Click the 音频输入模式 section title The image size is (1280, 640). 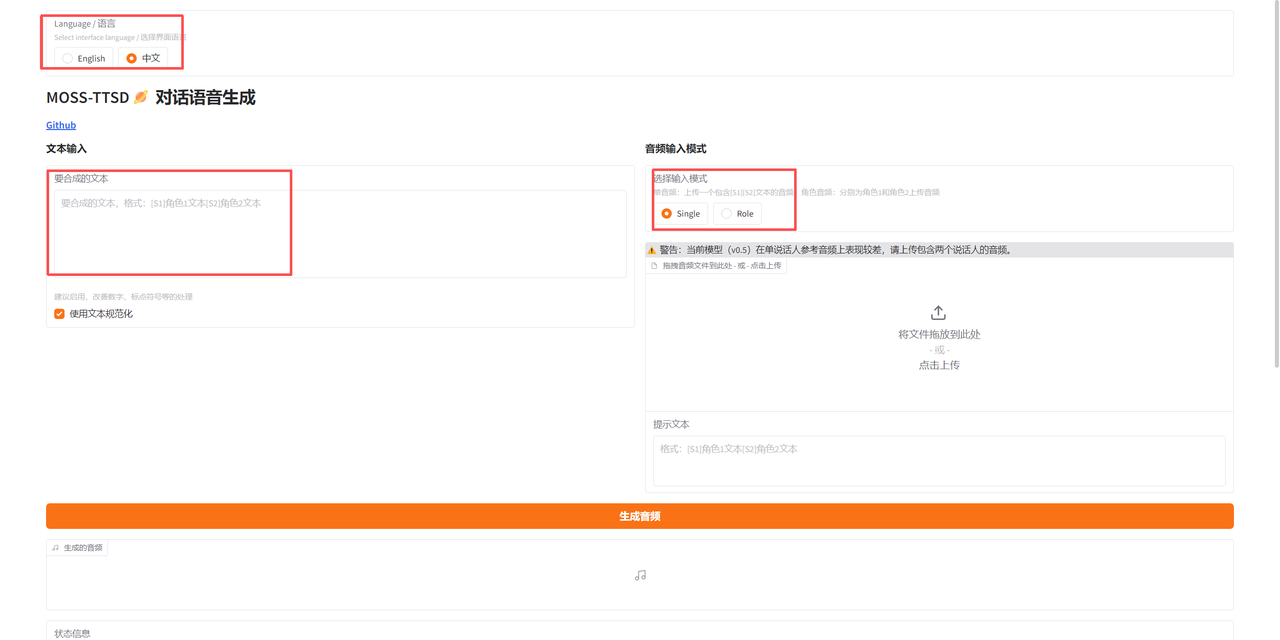(676, 148)
